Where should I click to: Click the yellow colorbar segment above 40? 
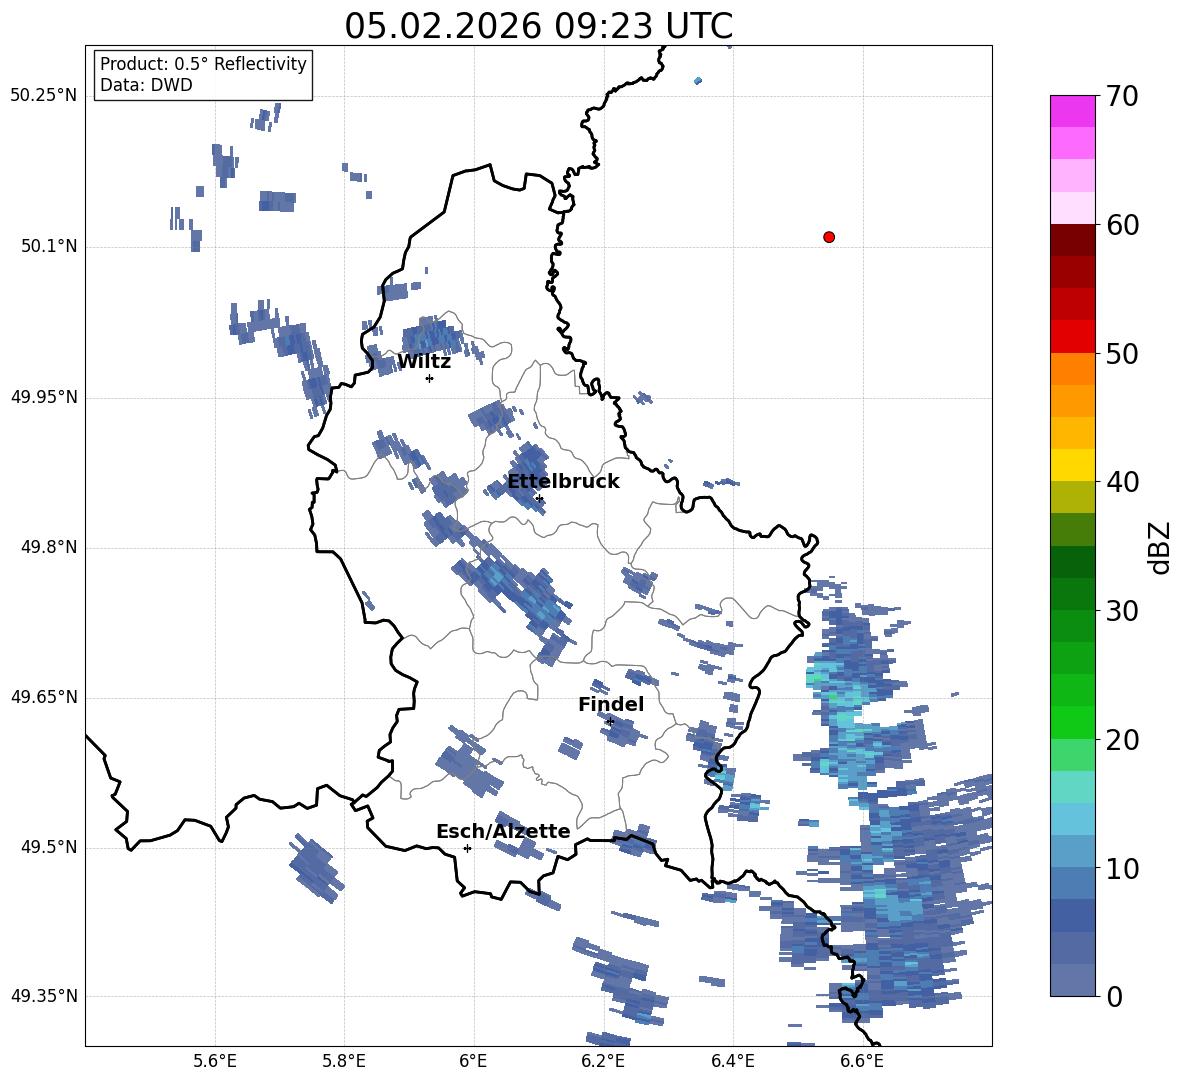tap(1072, 465)
